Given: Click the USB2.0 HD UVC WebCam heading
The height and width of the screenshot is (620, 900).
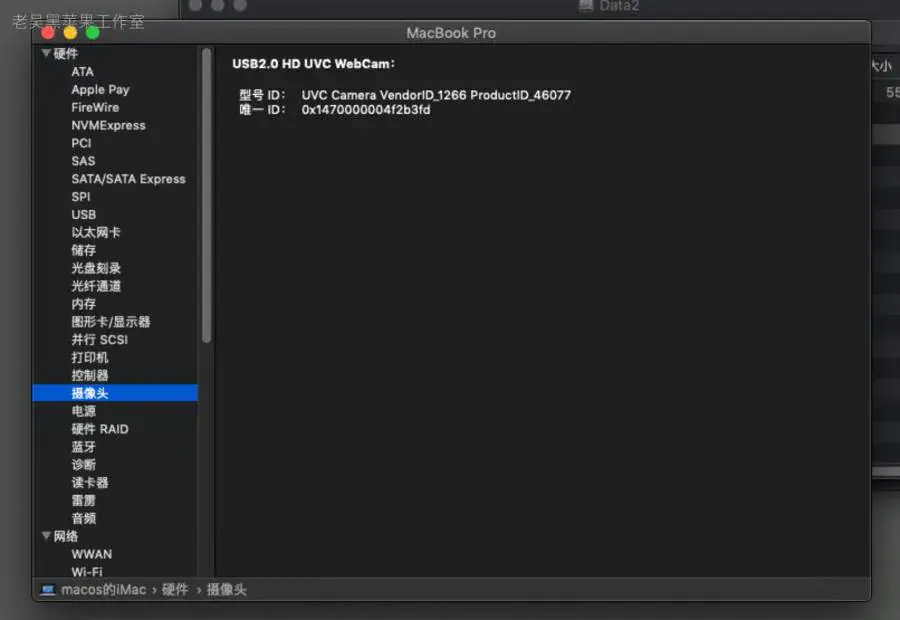Looking at the screenshot, I should (313, 64).
